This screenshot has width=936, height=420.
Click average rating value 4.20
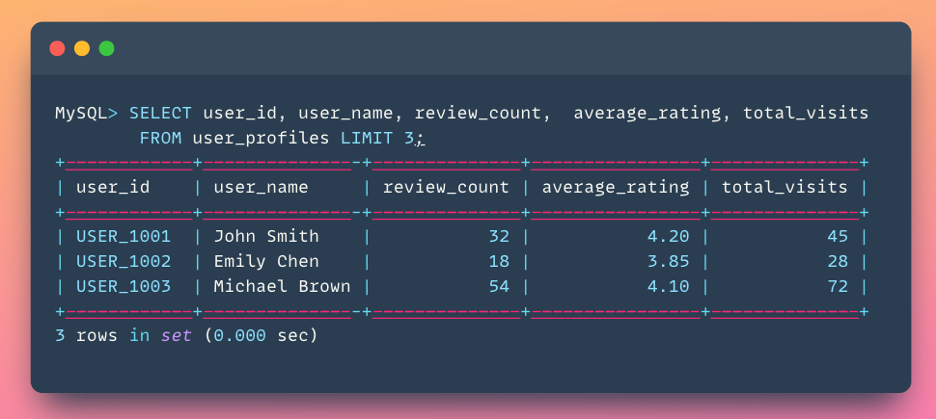669,236
